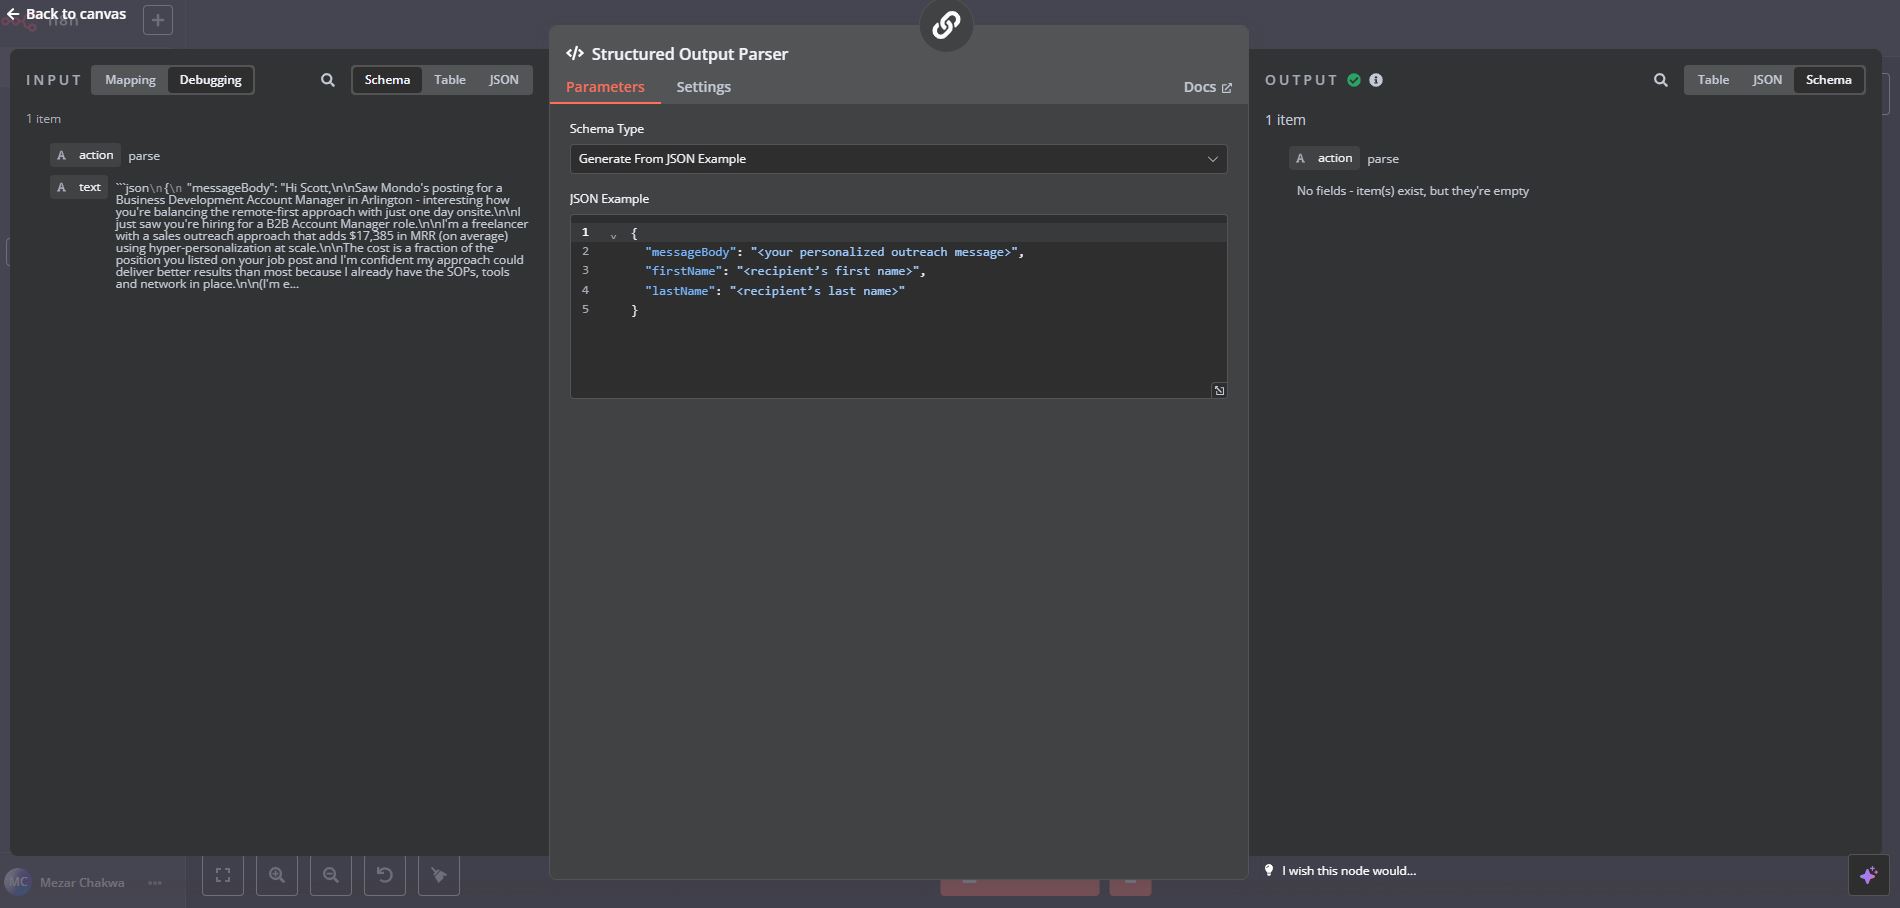
Task: Click the action field pill in INPUT
Action: pyautogui.click(x=86, y=155)
